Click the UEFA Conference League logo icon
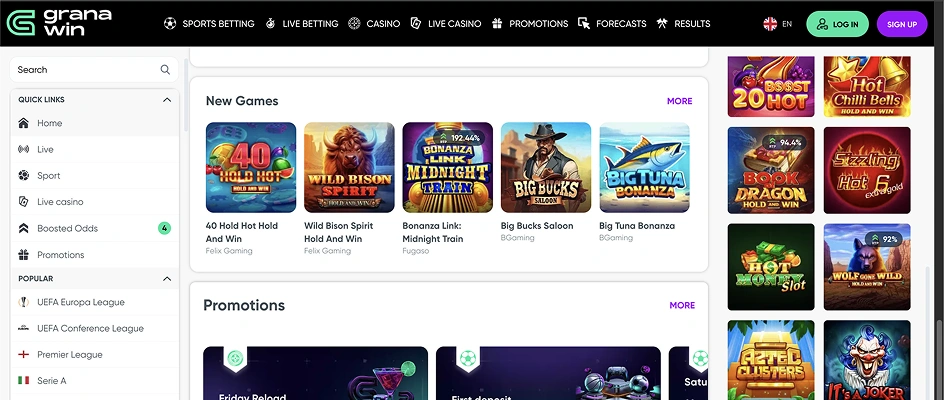The height and width of the screenshot is (400, 944). (x=23, y=328)
